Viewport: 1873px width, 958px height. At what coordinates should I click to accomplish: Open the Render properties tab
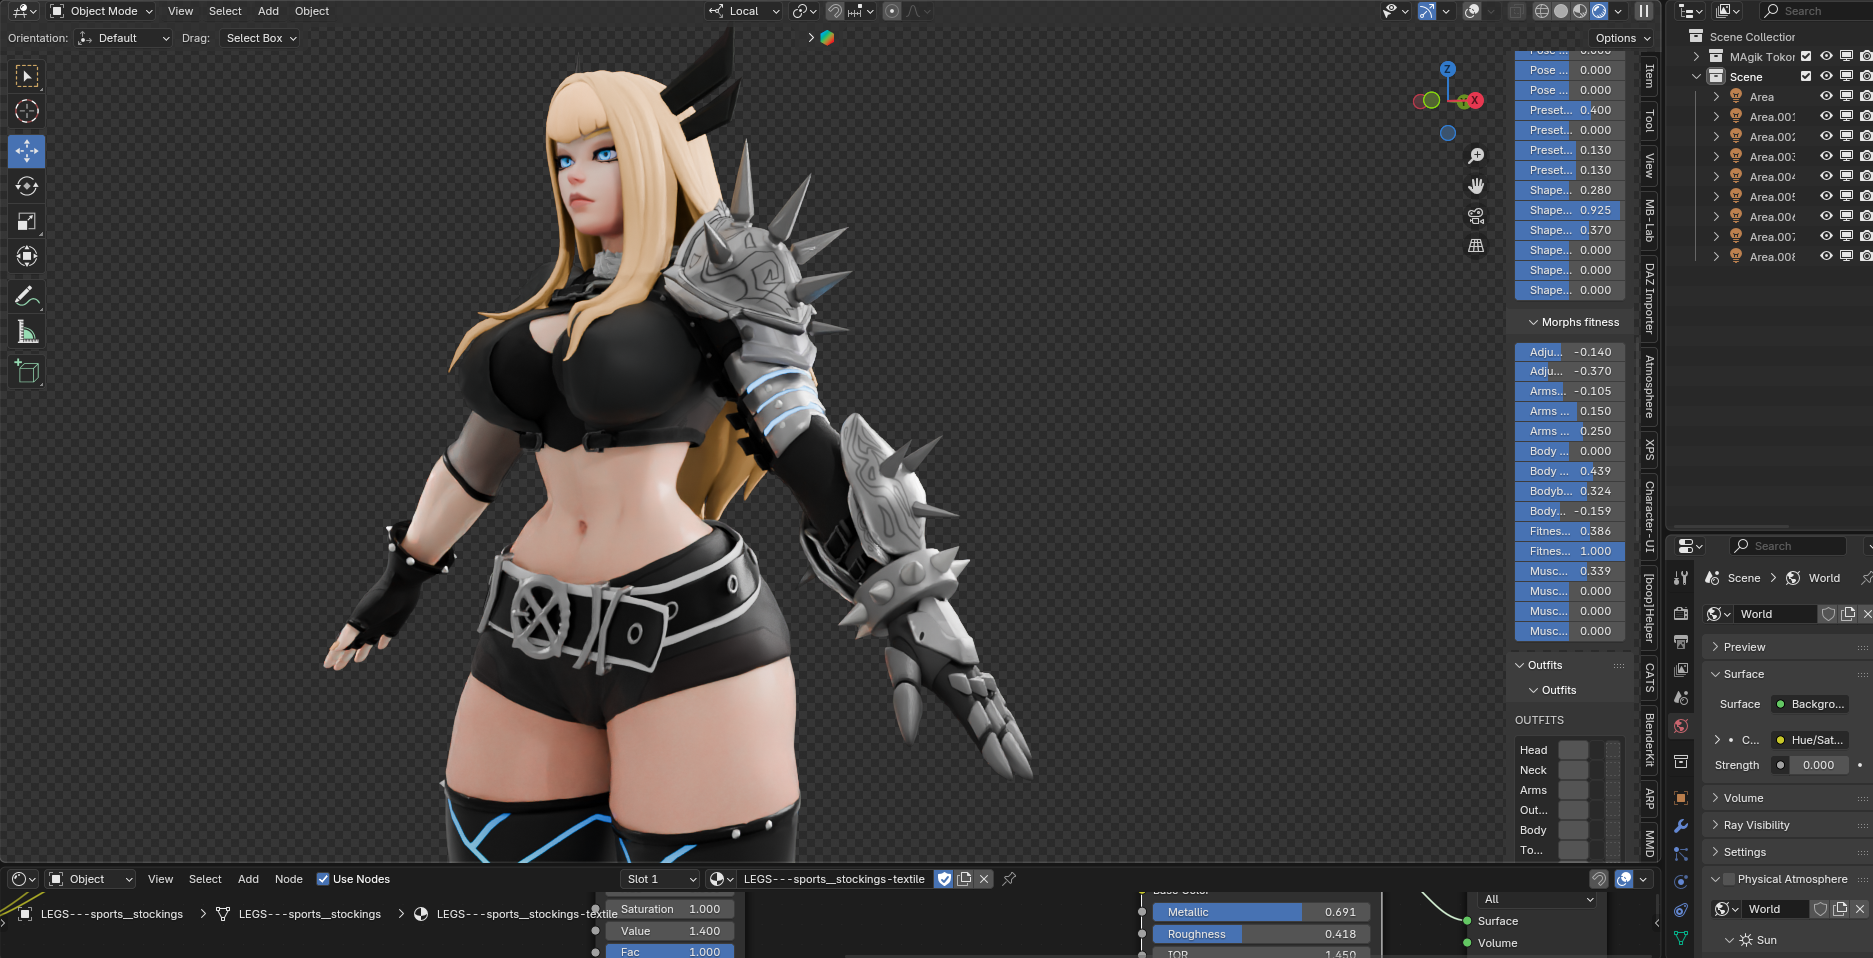pos(1681,614)
